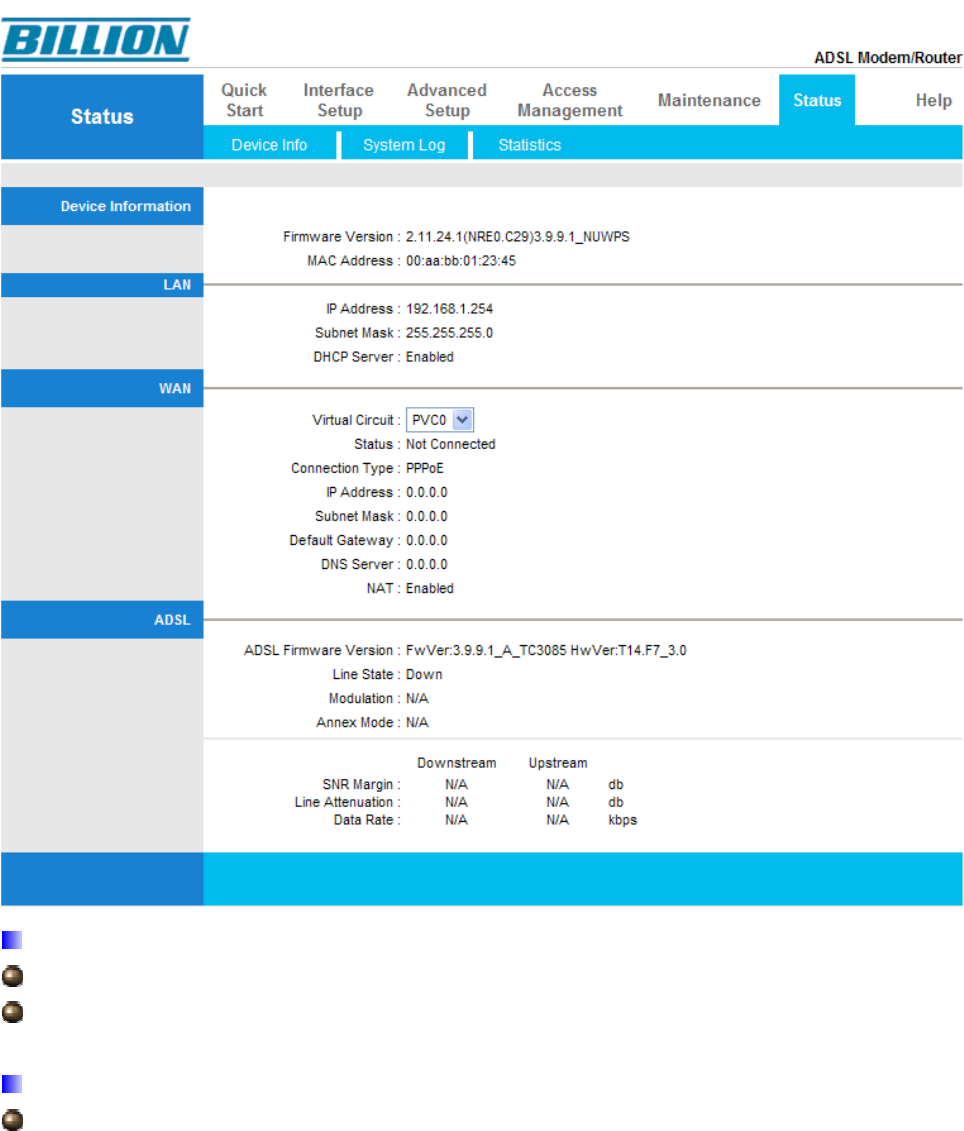
Task: View the System Log page
Action: 404,145
